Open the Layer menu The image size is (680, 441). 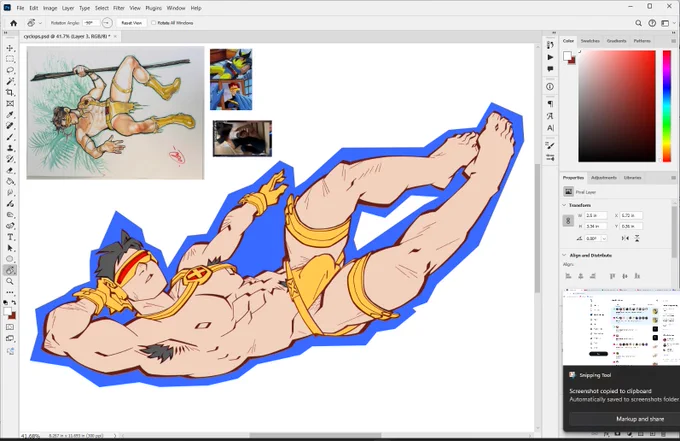click(x=68, y=8)
